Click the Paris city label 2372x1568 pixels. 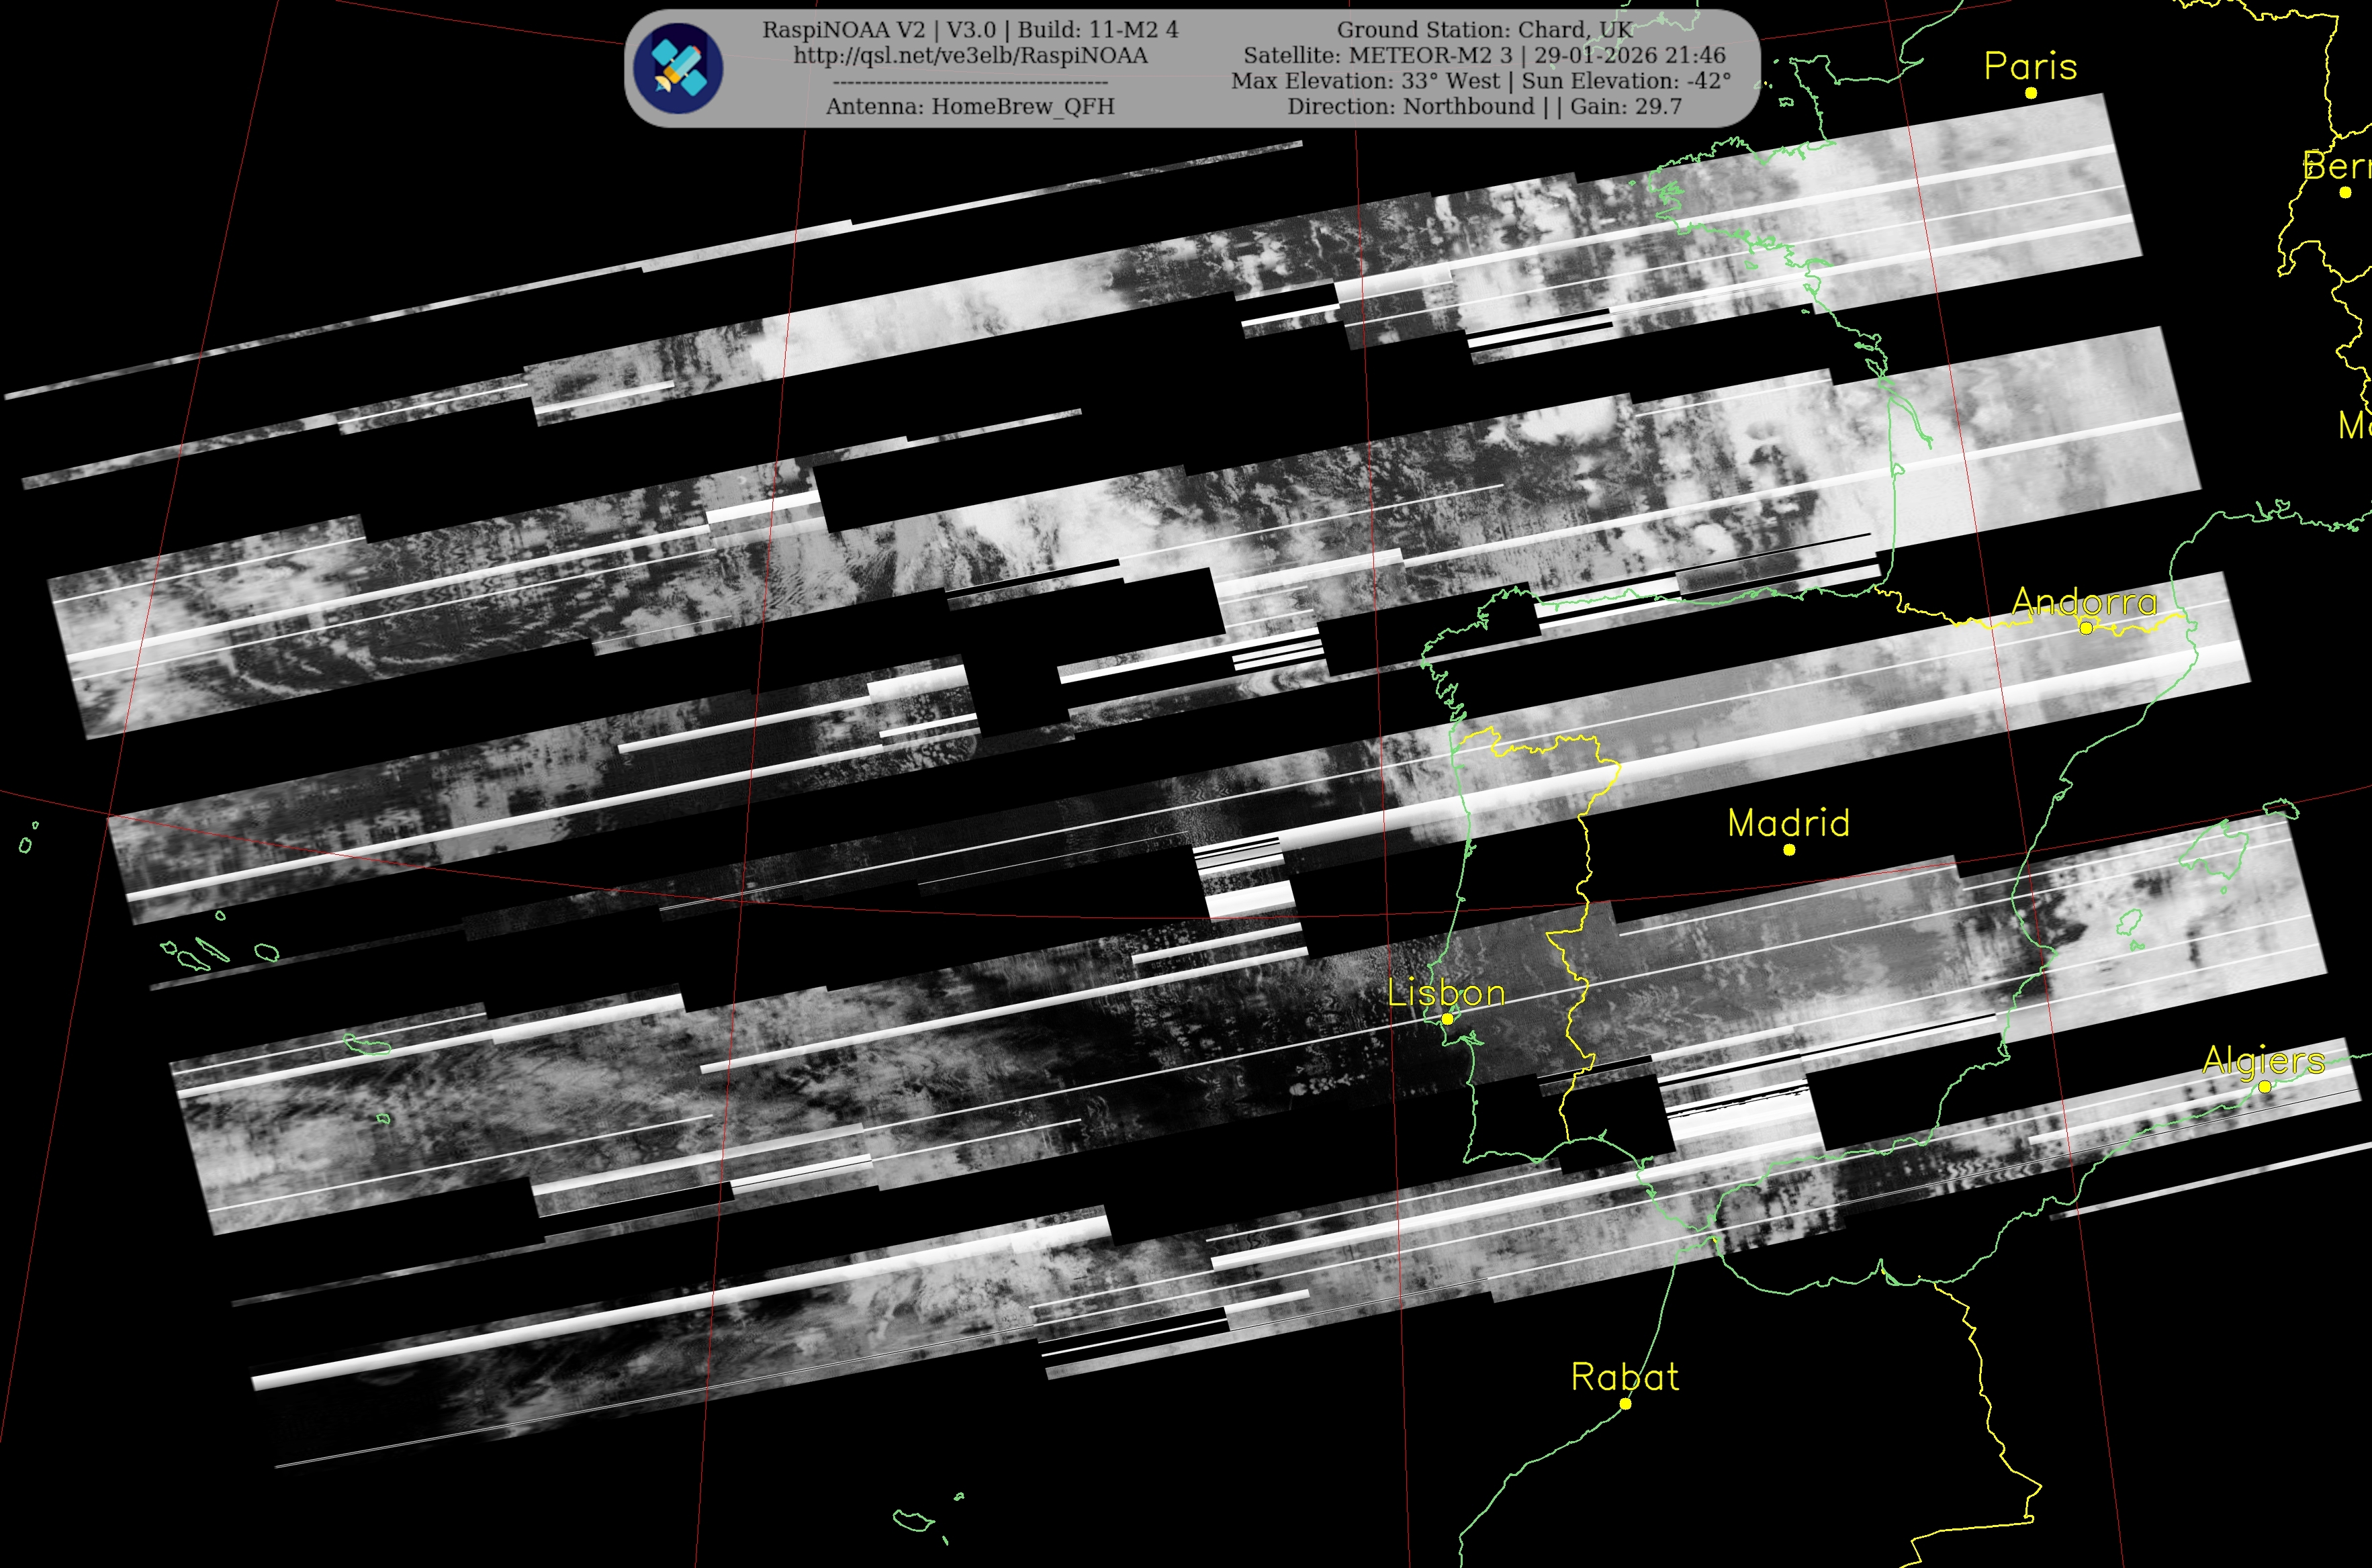(x=2030, y=66)
